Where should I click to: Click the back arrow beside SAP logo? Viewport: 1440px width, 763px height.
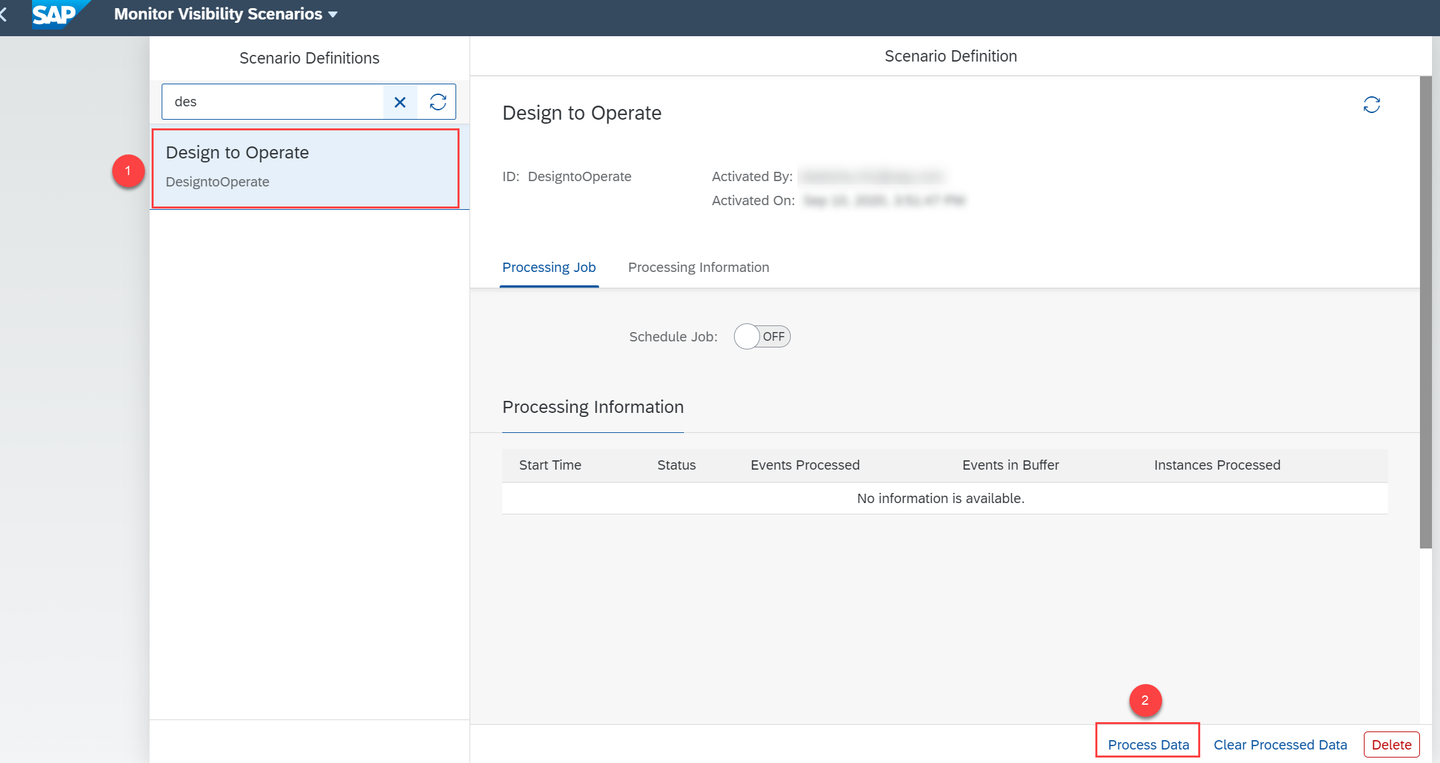click(x=4, y=15)
